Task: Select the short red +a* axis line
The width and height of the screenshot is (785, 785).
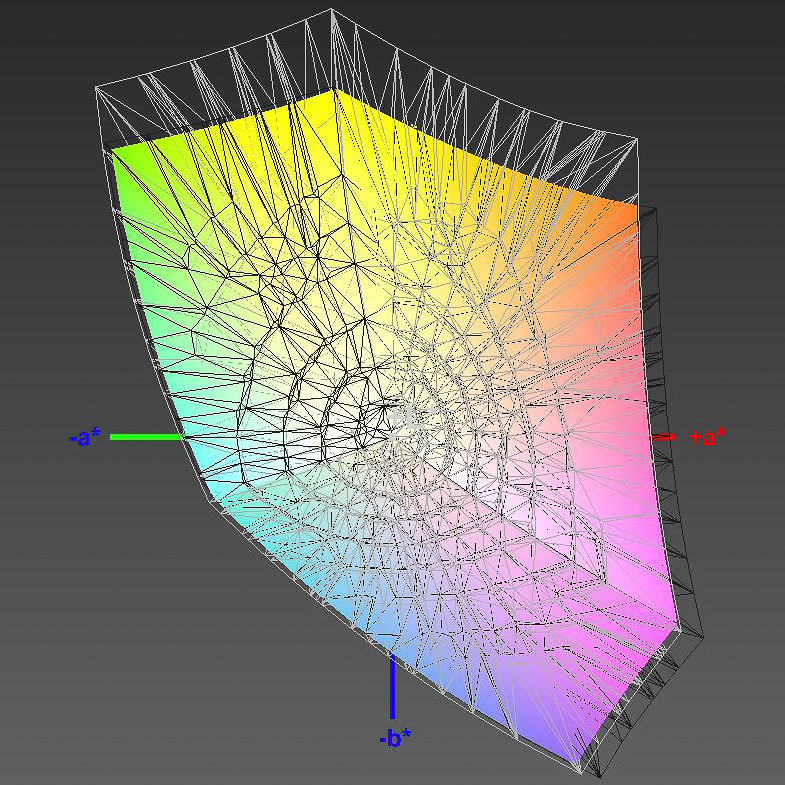Action: pyautogui.click(x=664, y=437)
